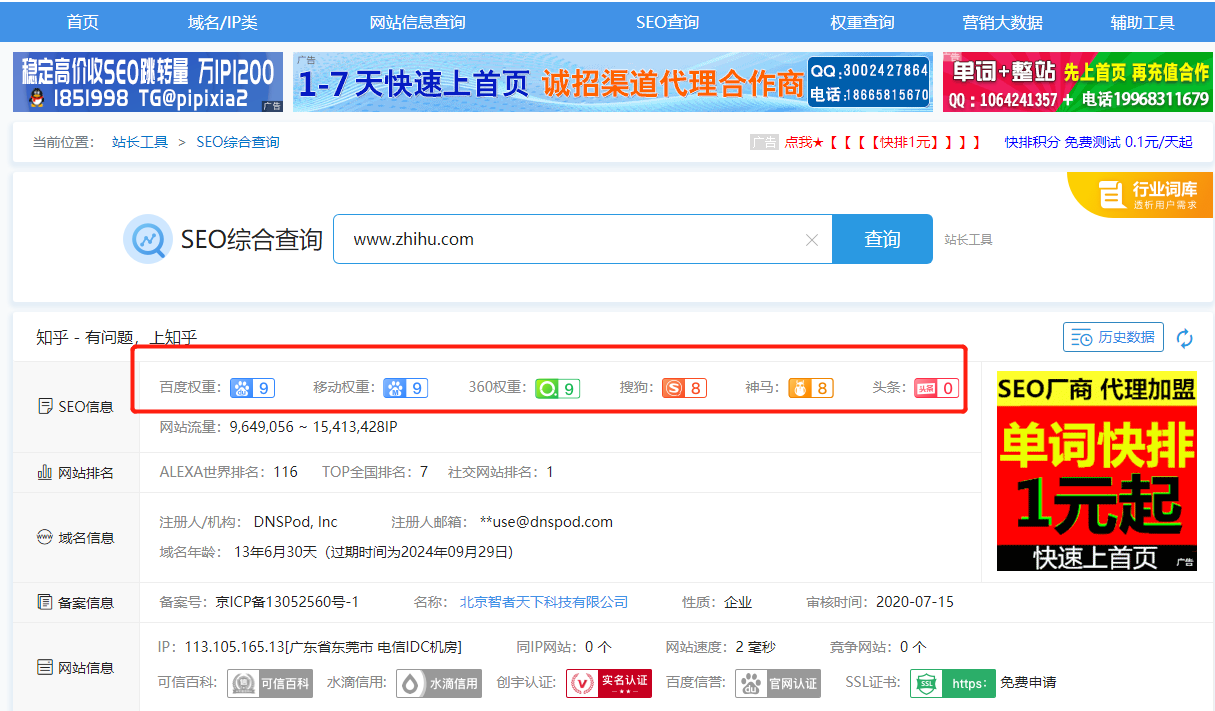The image size is (1215, 711).
Task: Click the 网站排名 bar chart icon
Action: [x=45, y=472]
